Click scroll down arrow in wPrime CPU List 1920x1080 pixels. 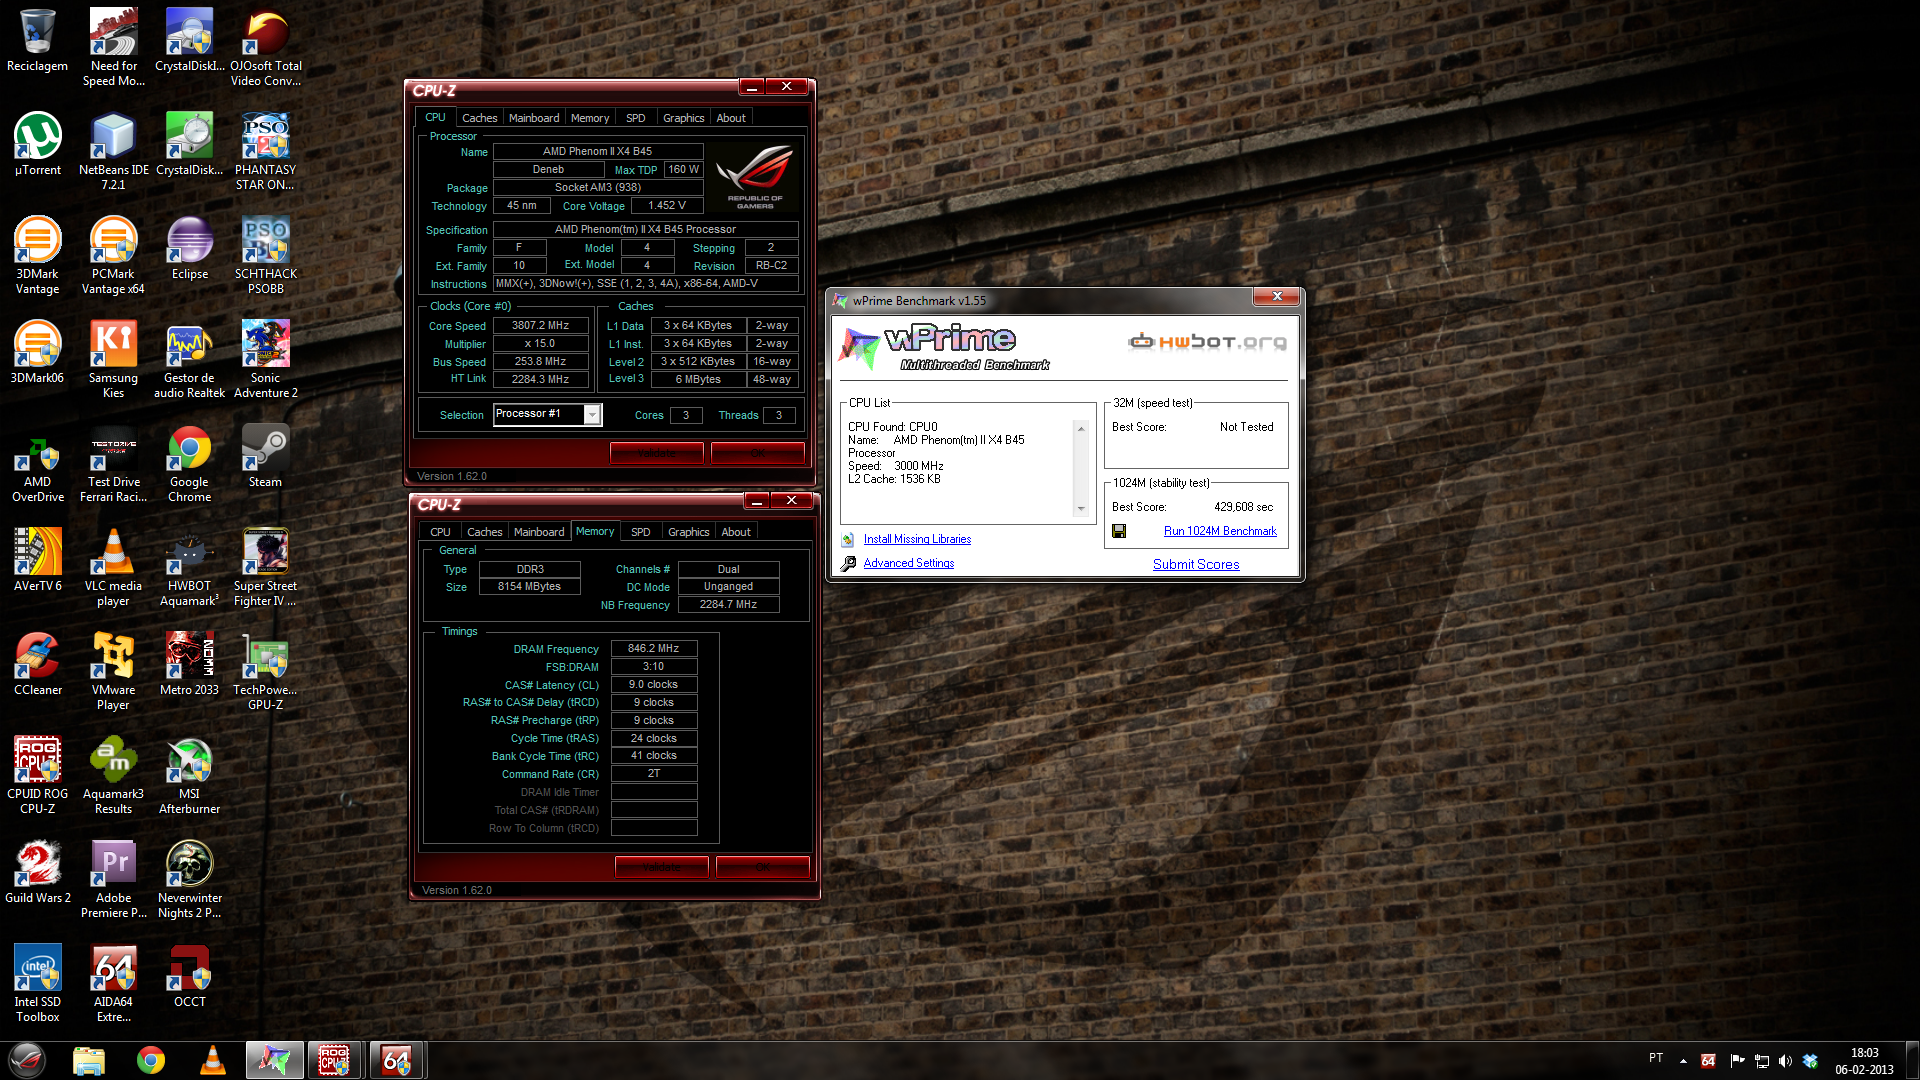pyautogui.click(x=1080, y=509)
